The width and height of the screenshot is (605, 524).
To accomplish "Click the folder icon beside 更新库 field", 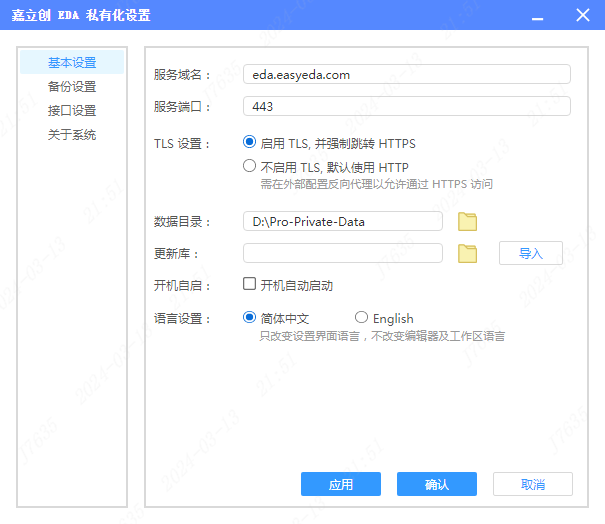I will click(x=467, y=254).
